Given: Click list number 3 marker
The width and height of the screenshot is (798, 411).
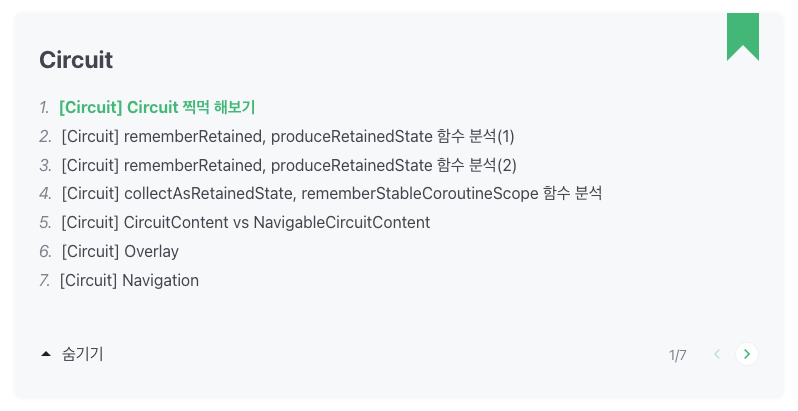Looking at the screenshot, I should coord(45,165).
